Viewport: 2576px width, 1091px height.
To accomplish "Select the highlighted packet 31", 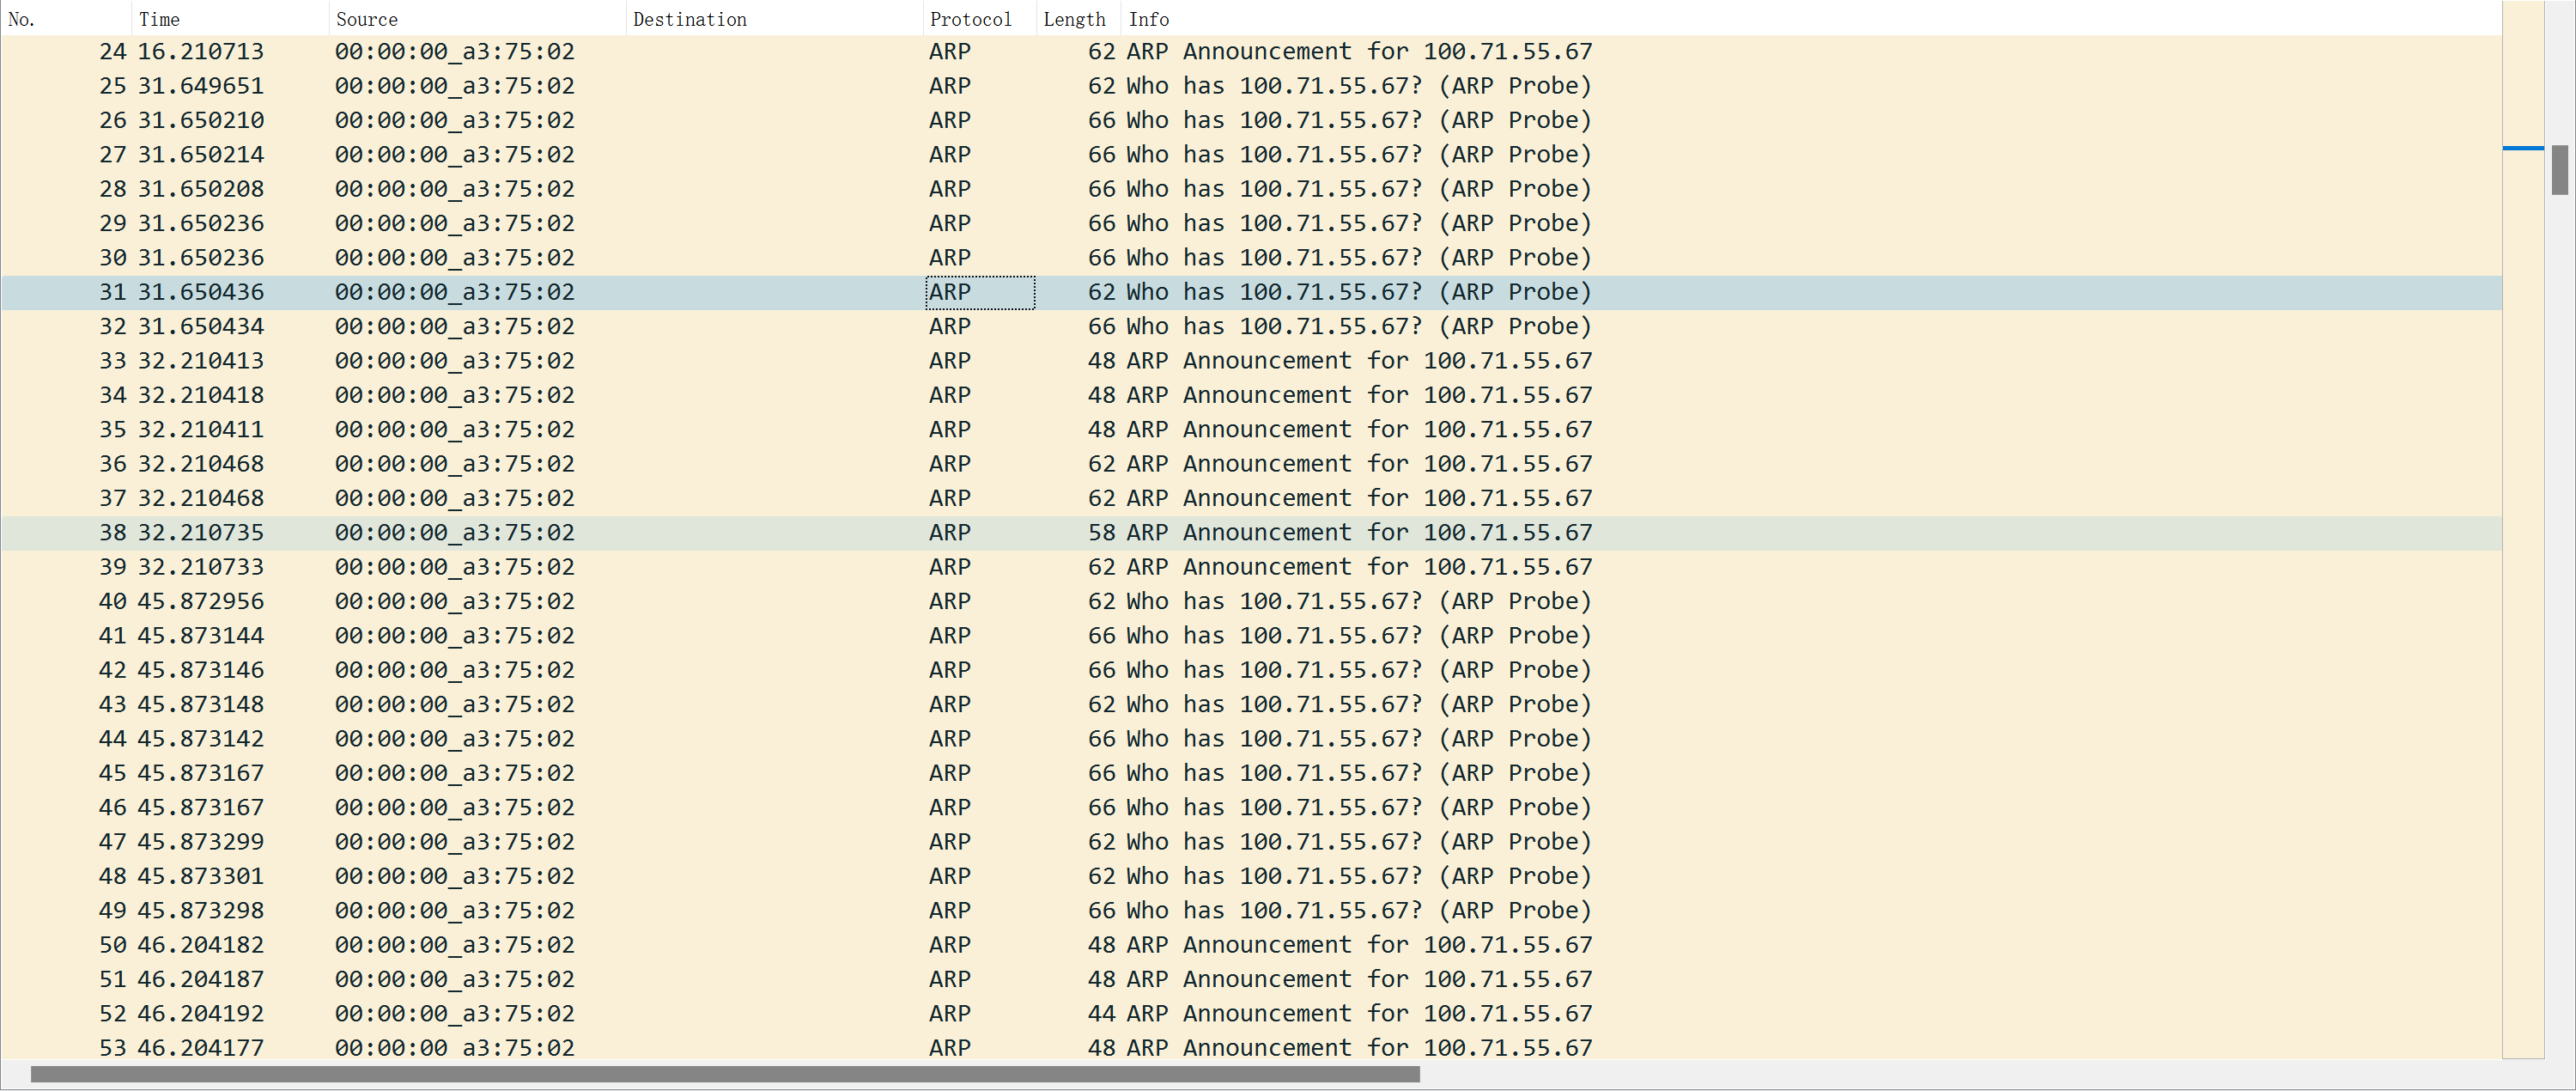I will coord(700,291).
